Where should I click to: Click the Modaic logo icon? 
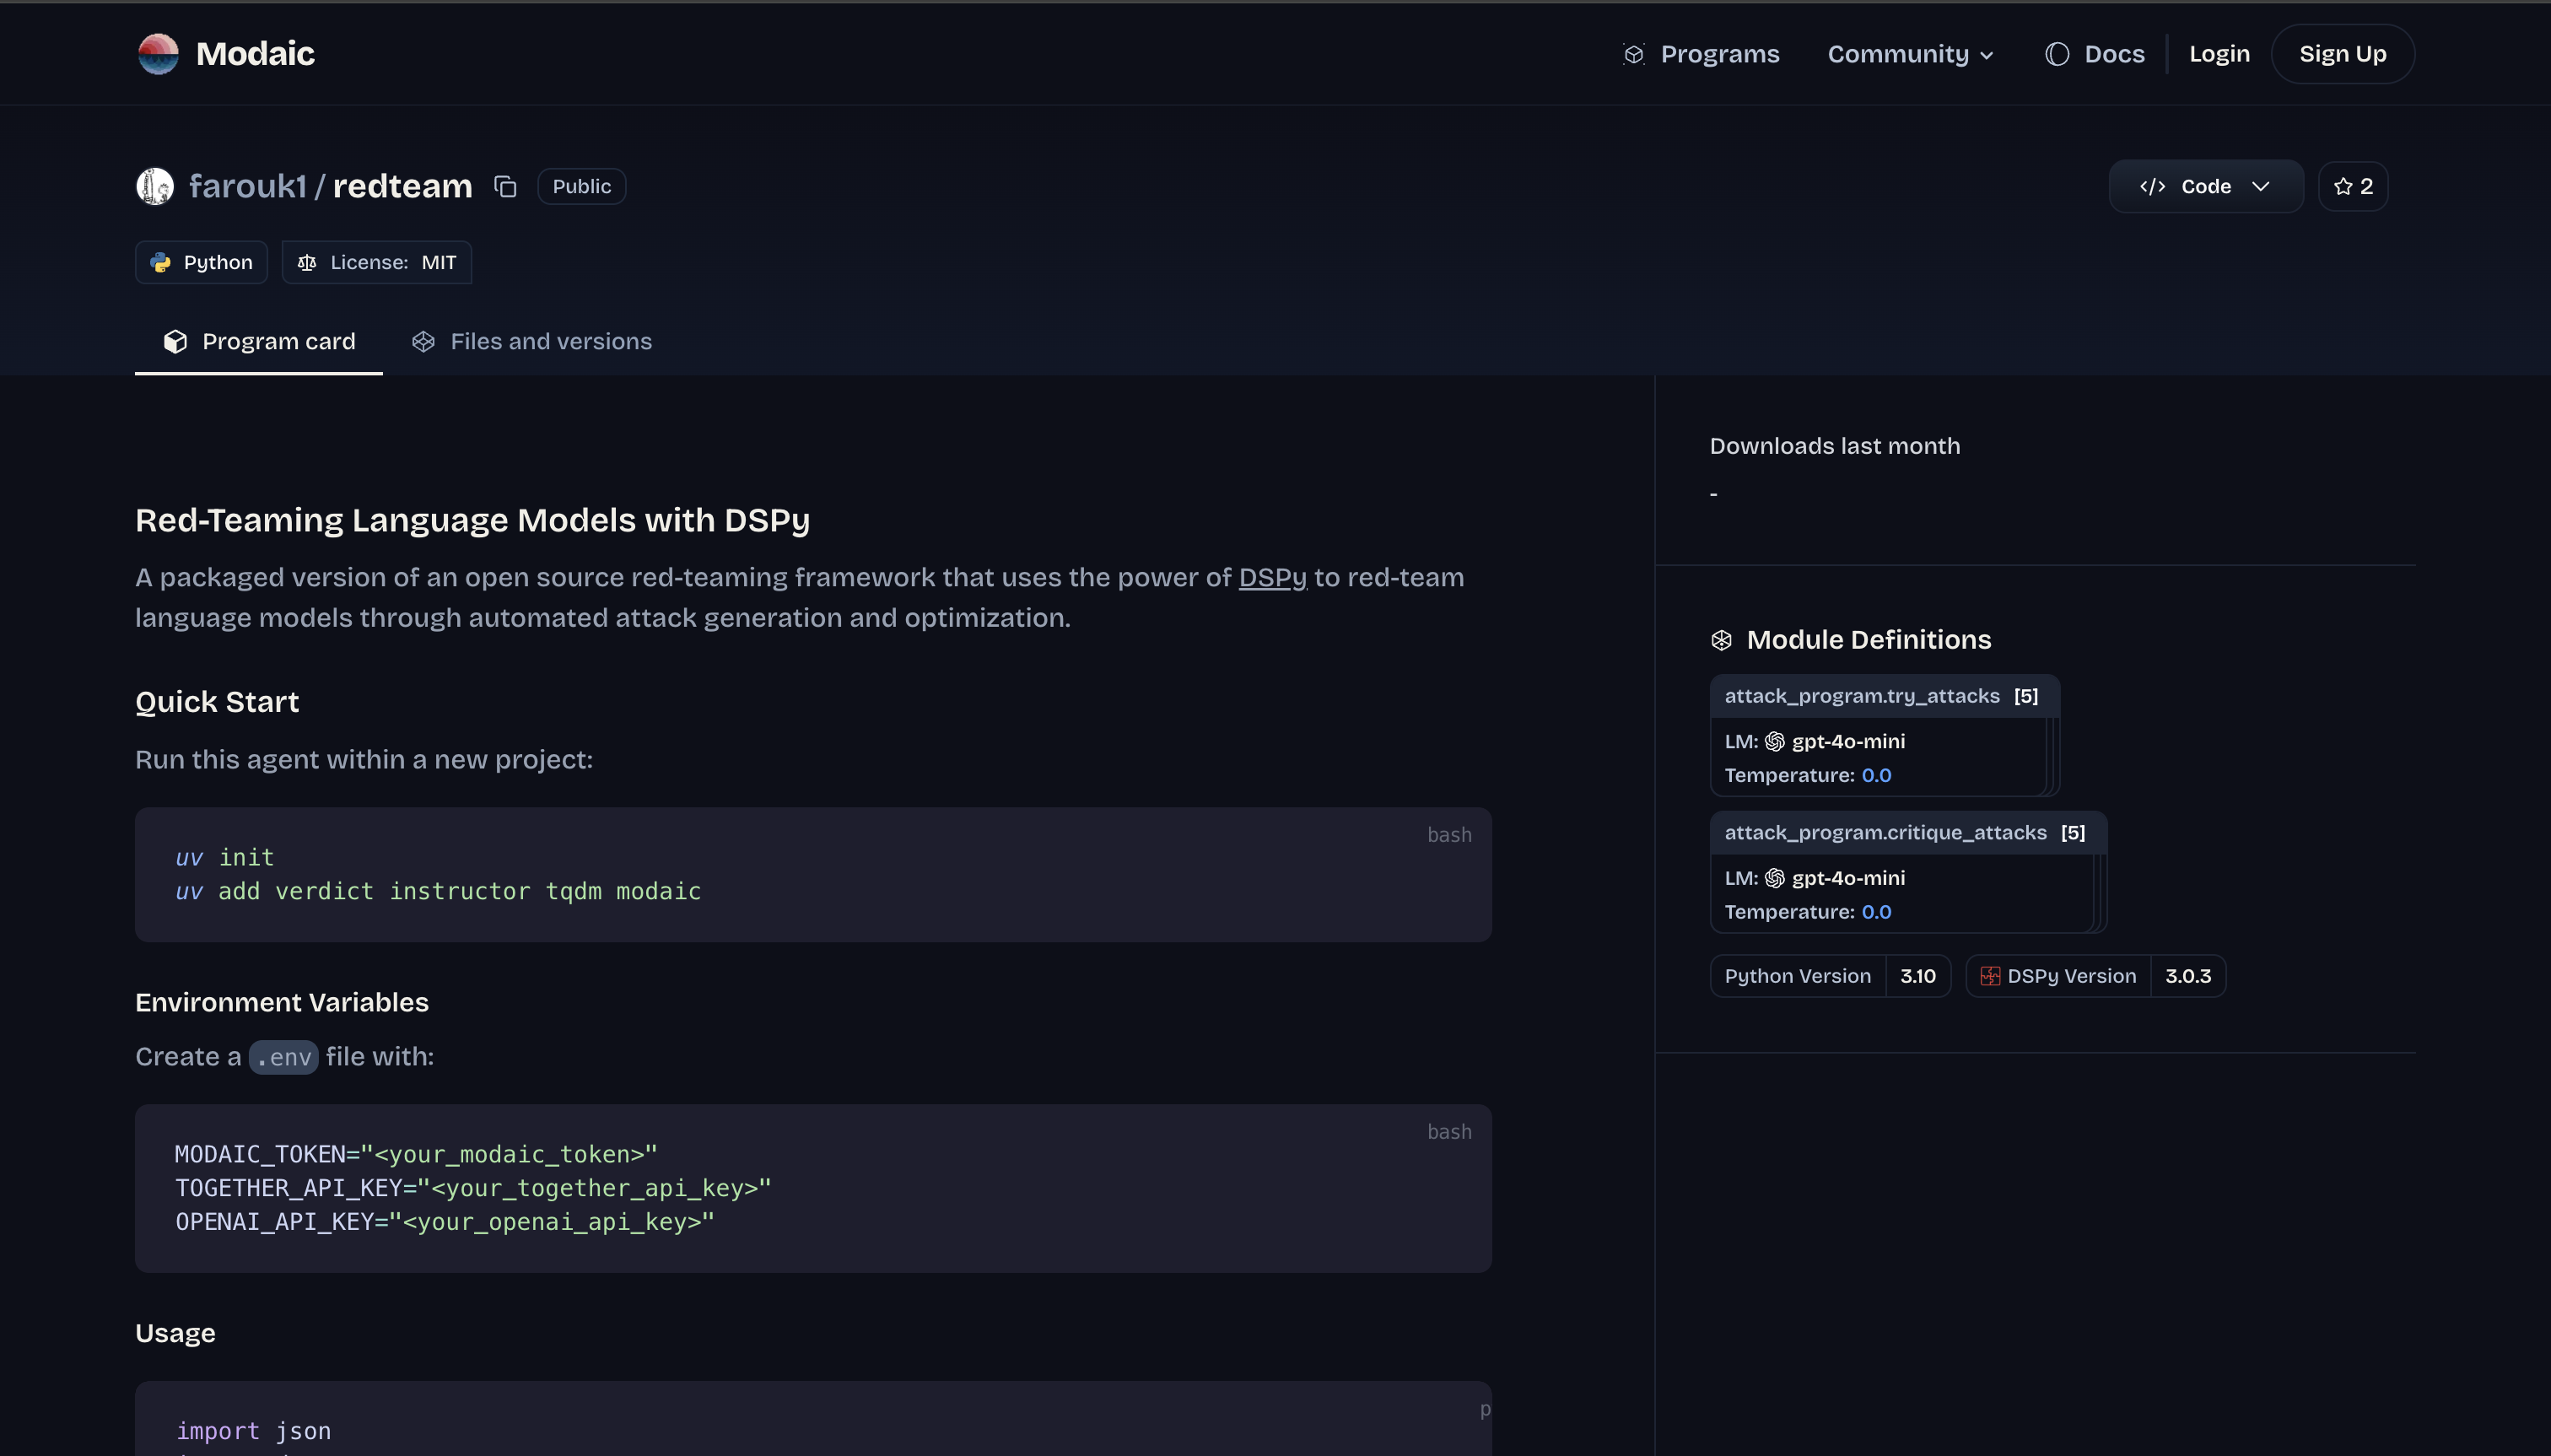[157, 53]
